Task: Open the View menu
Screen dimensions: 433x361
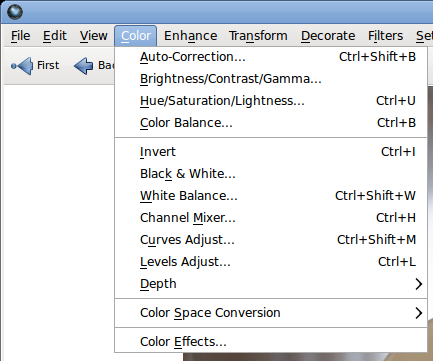Action: tap(94, 36)
